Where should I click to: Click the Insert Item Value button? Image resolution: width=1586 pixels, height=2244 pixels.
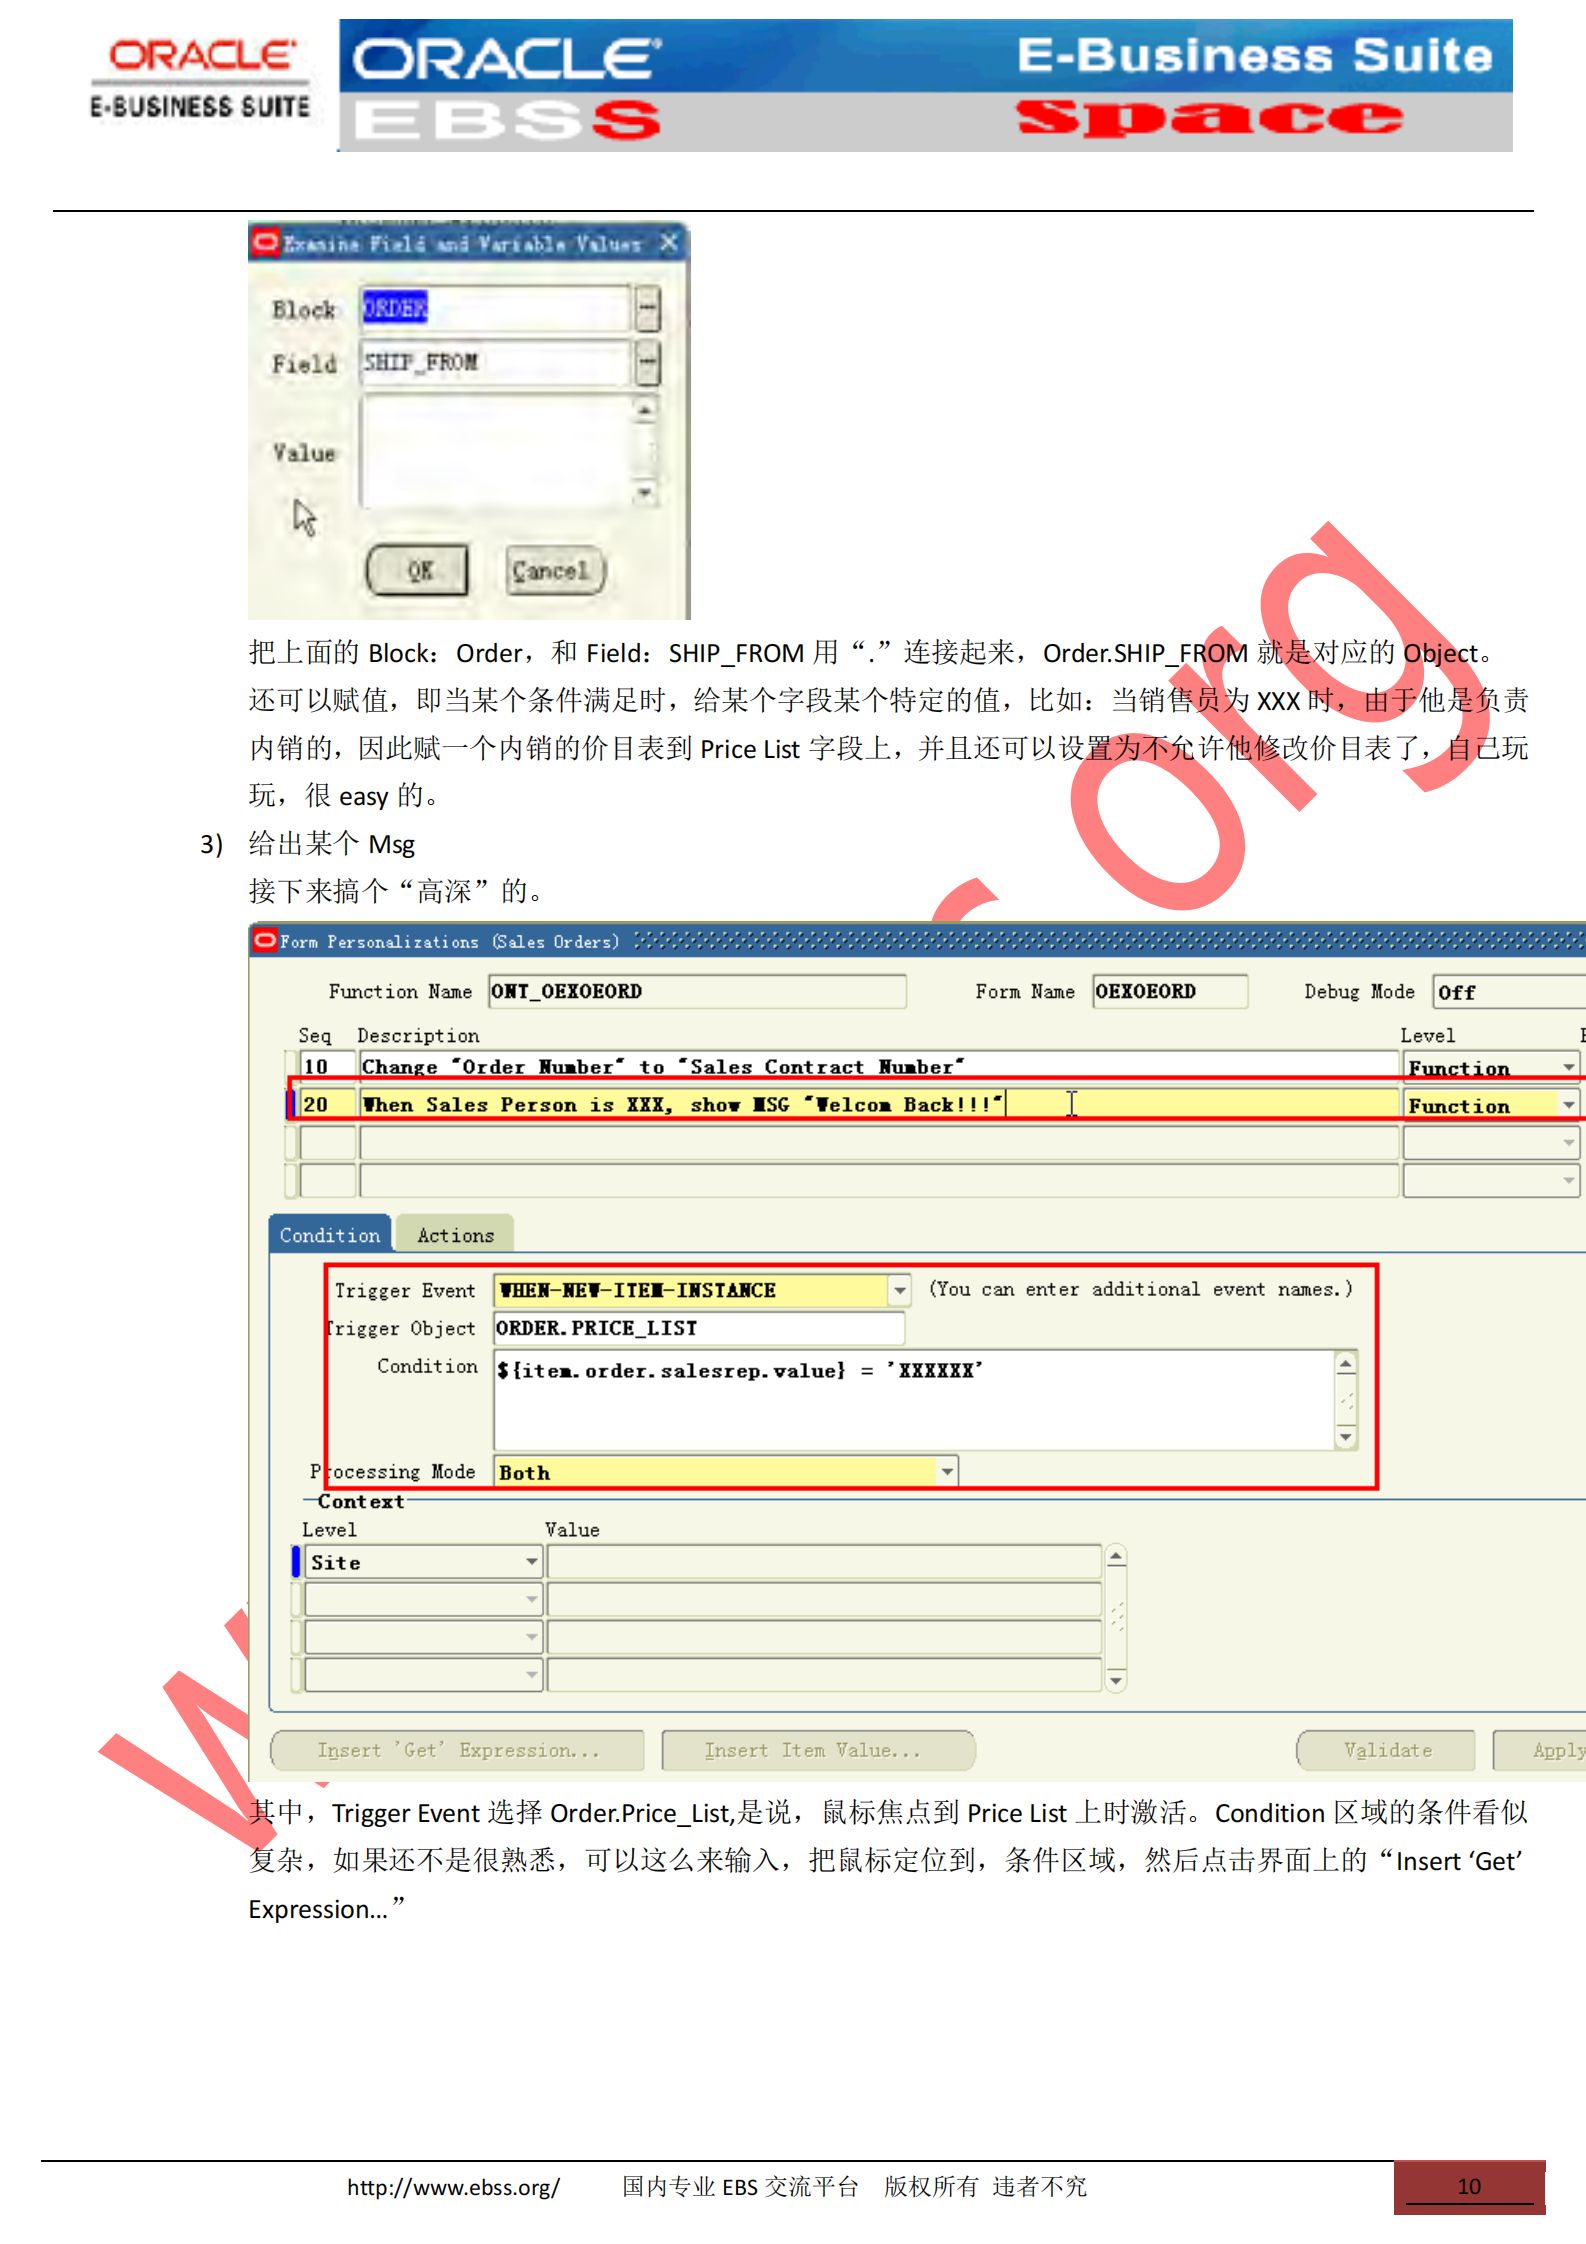818,1750
